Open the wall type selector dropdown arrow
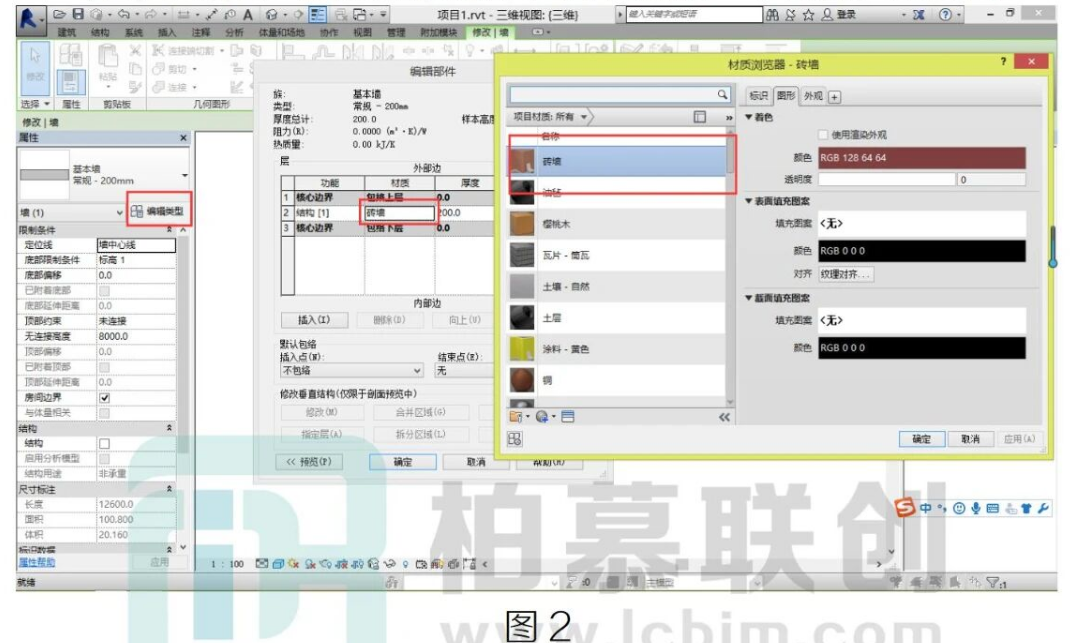1072x643 pixels. point(185,175)
